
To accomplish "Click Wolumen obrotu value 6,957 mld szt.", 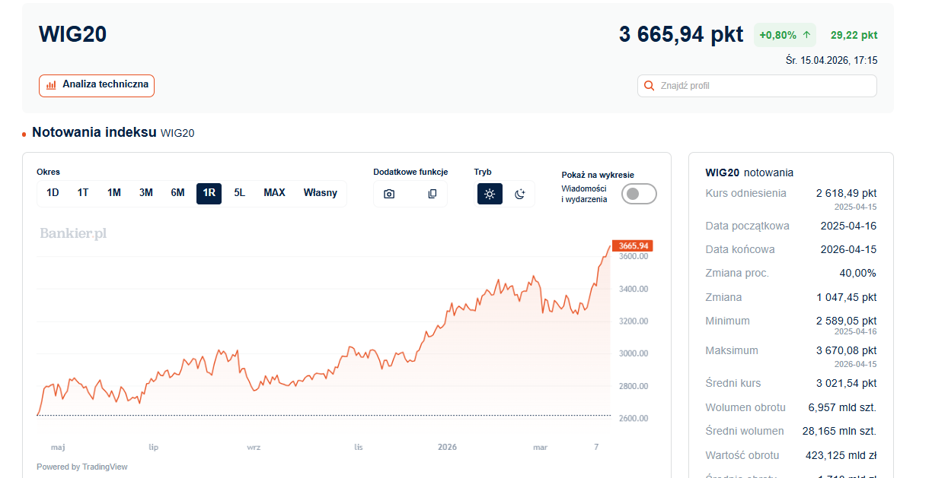I will tap(842, 408).
